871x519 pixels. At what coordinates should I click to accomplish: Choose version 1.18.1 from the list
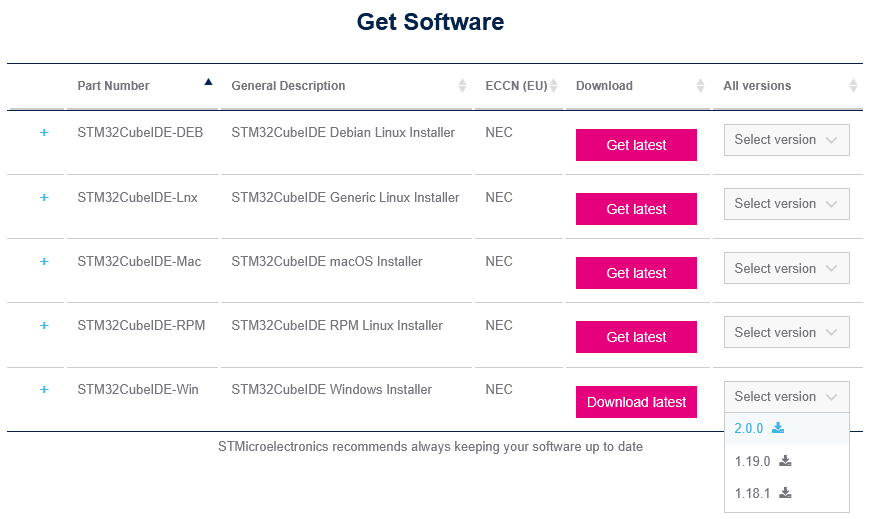pos(752,493)
